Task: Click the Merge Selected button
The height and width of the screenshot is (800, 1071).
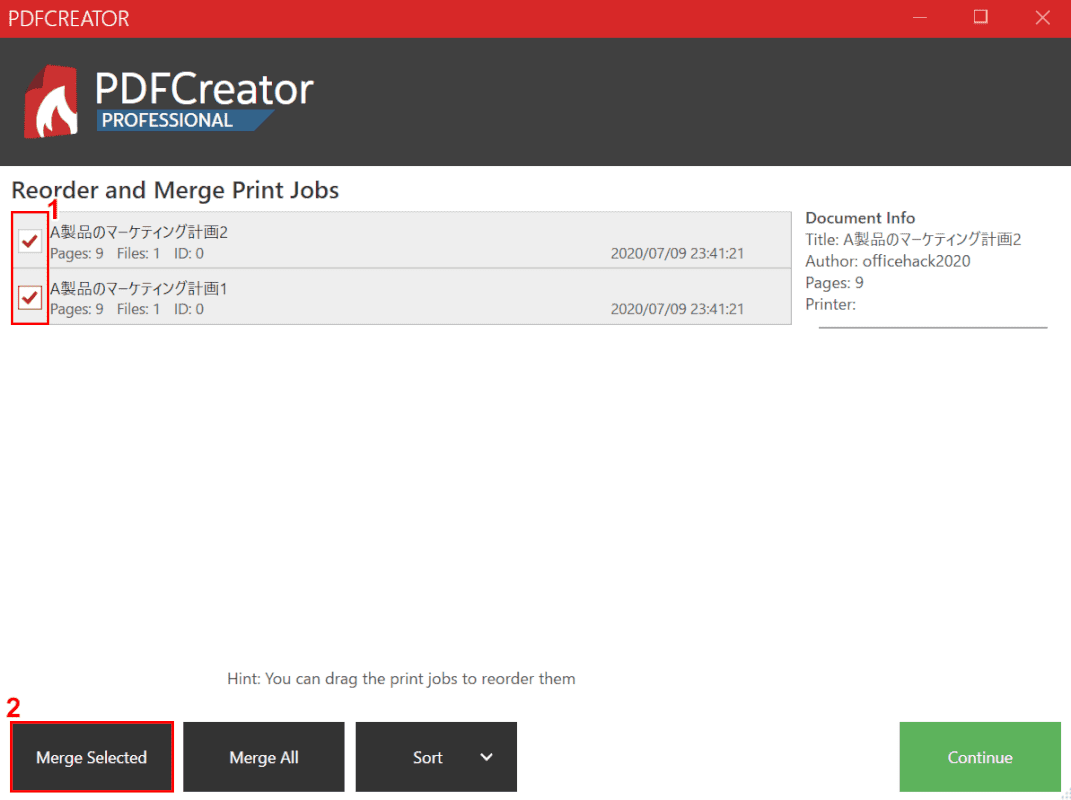Action: click(x=92, y=757)
